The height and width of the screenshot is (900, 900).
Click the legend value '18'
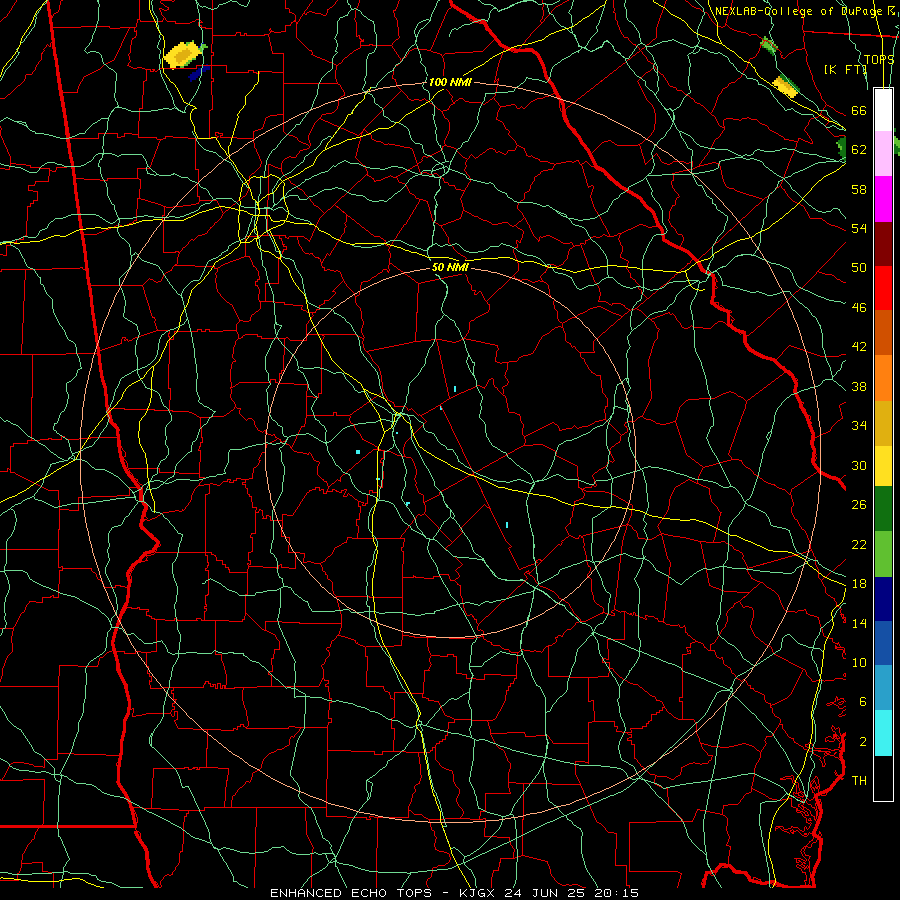859,584
